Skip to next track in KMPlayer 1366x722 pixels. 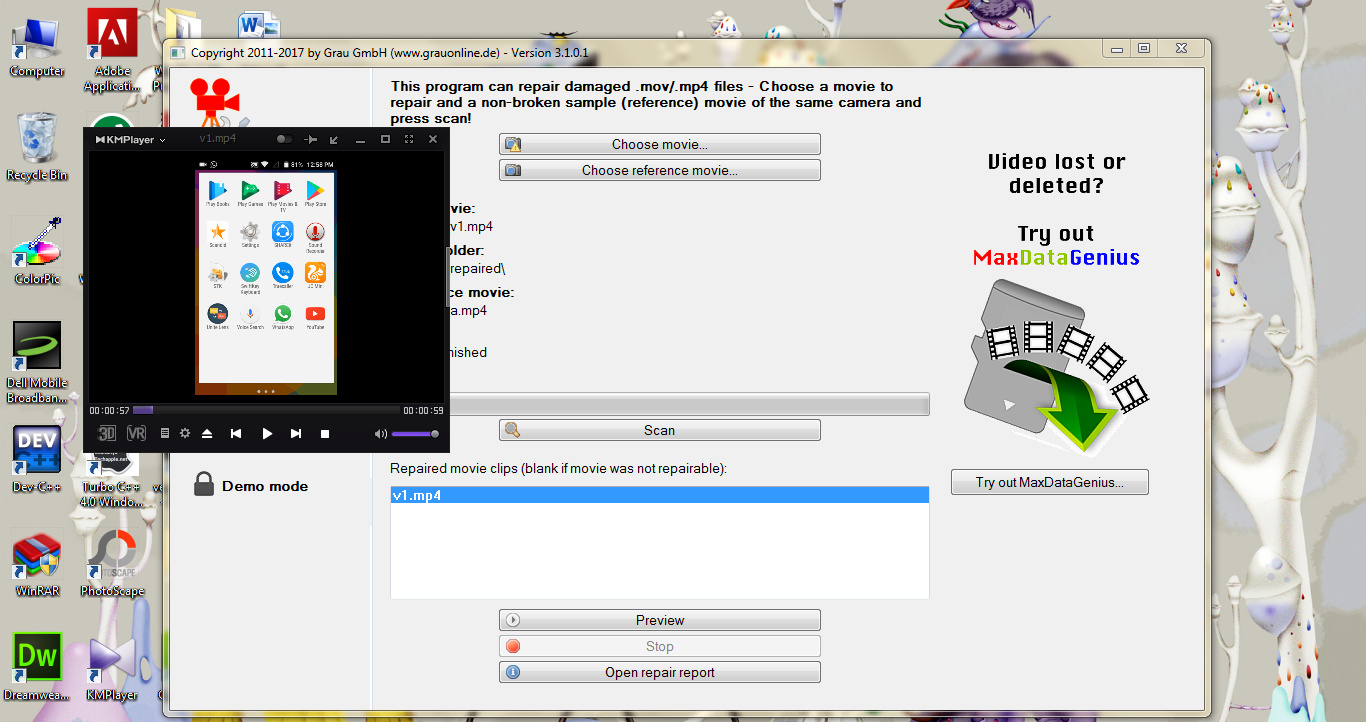pyautogui.click(x=296, y=434)
